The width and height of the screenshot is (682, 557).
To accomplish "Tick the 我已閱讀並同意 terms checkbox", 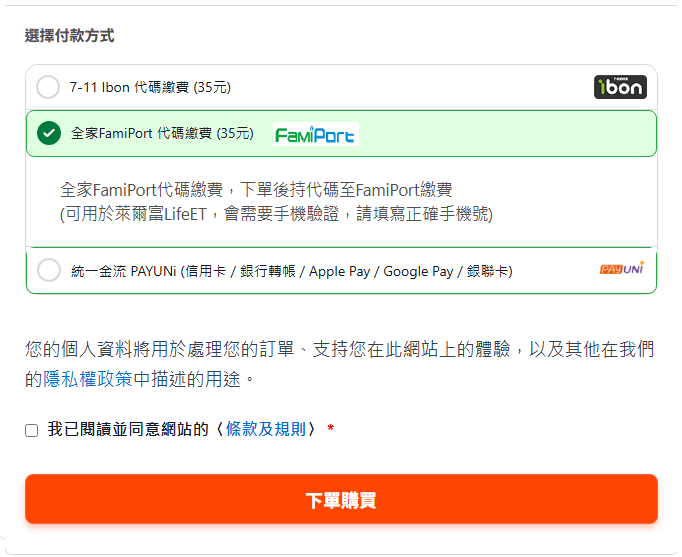I will coord(32,430).
